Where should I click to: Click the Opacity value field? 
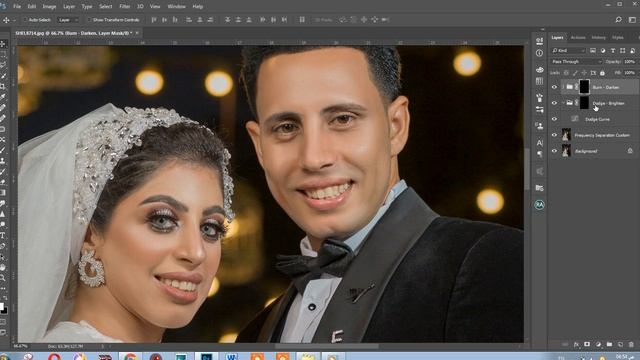[630, 62]
